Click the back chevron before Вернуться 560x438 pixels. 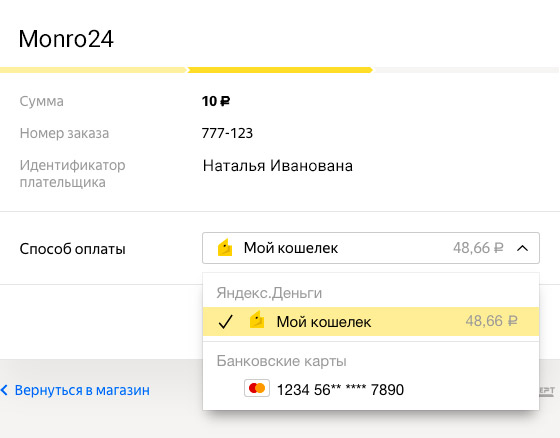pos(4,390)
